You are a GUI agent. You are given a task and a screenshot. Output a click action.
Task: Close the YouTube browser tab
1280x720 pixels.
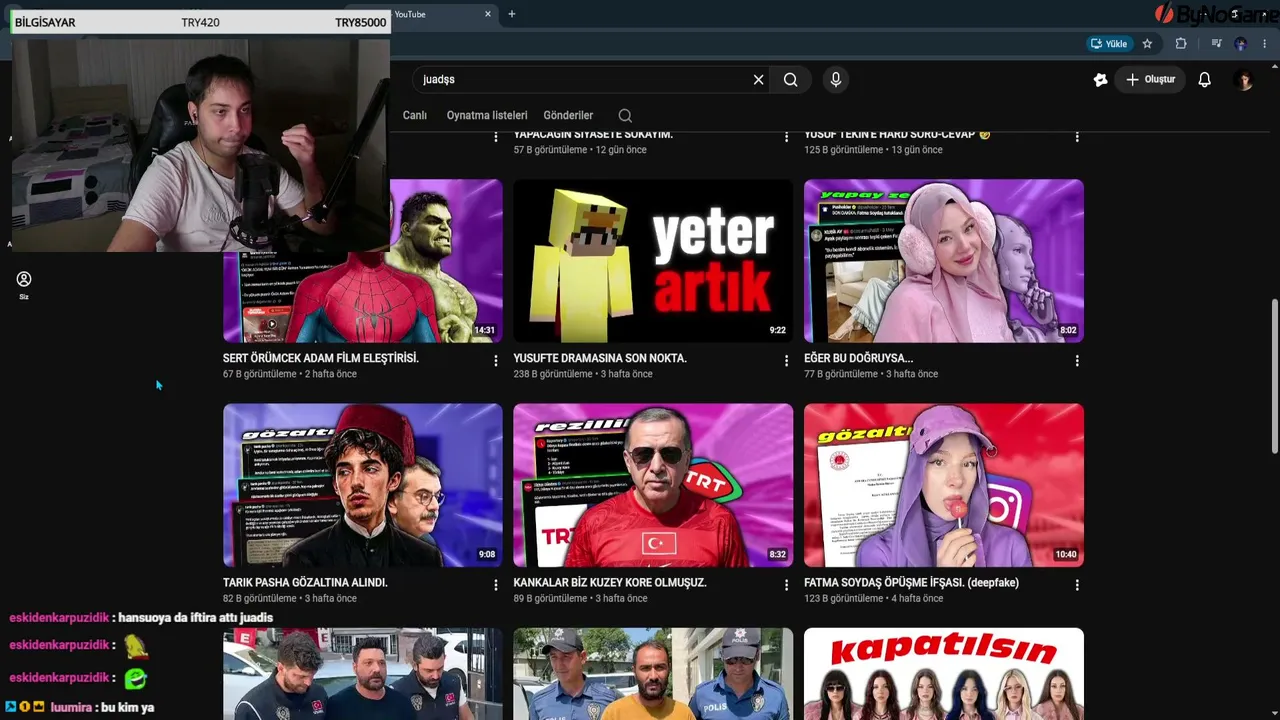click(488, 14)
